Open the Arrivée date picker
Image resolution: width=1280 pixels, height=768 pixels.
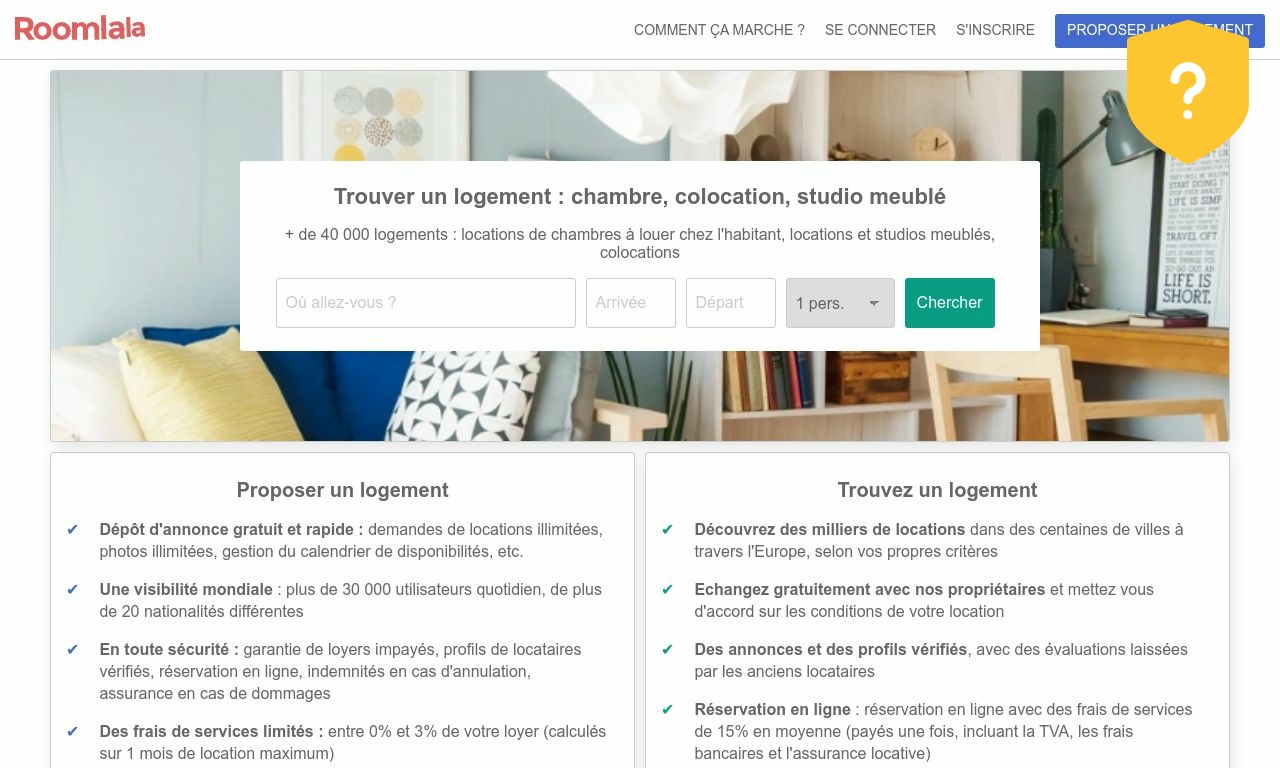[x=631, y=303]
